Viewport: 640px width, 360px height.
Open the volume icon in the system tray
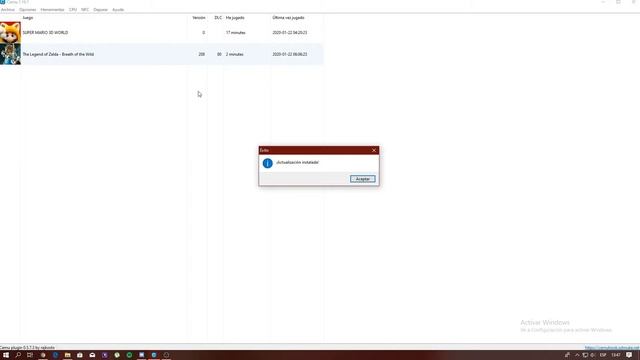click(x=592, y=355)
